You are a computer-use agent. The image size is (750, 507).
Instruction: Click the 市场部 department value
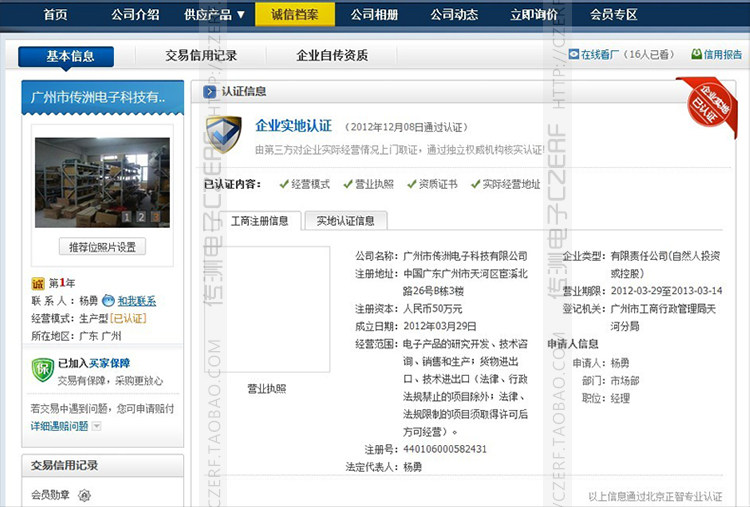click(x=625, y=381)
